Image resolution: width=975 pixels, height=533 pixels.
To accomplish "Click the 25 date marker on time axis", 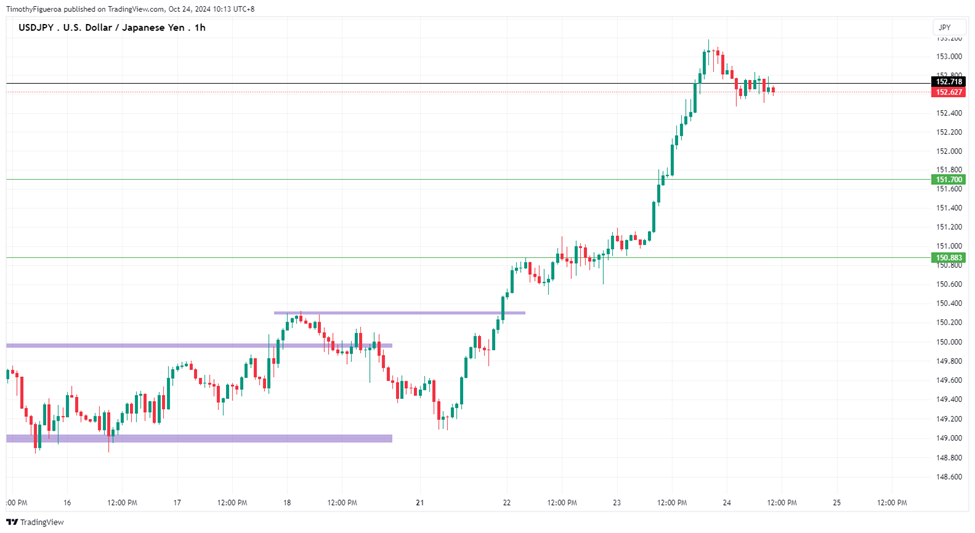I will (x=837, y=503).
